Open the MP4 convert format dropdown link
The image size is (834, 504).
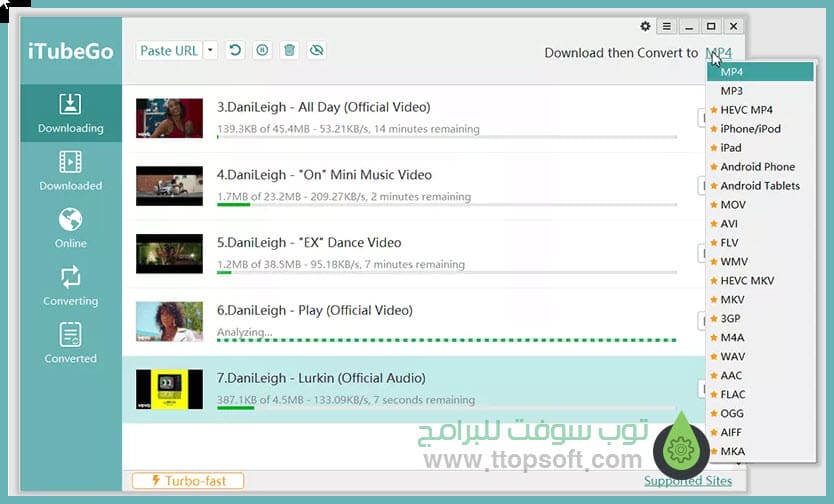[x=719, y=53]
